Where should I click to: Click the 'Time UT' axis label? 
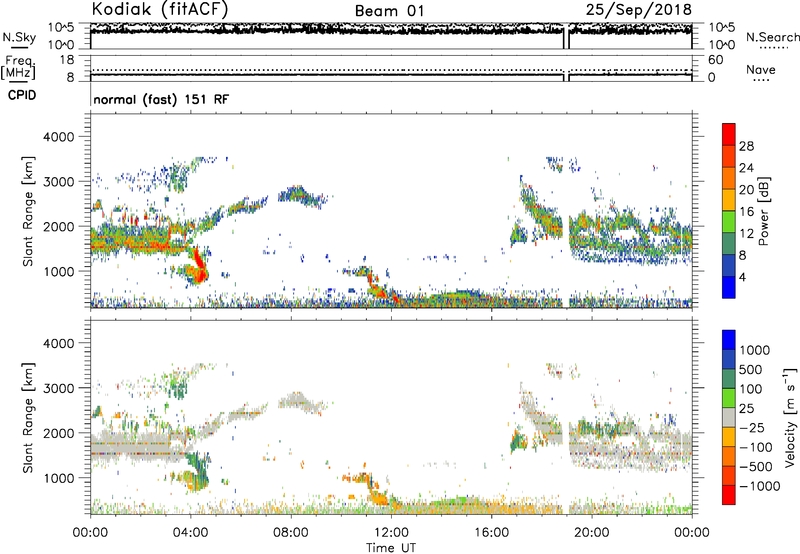point(391,547)
